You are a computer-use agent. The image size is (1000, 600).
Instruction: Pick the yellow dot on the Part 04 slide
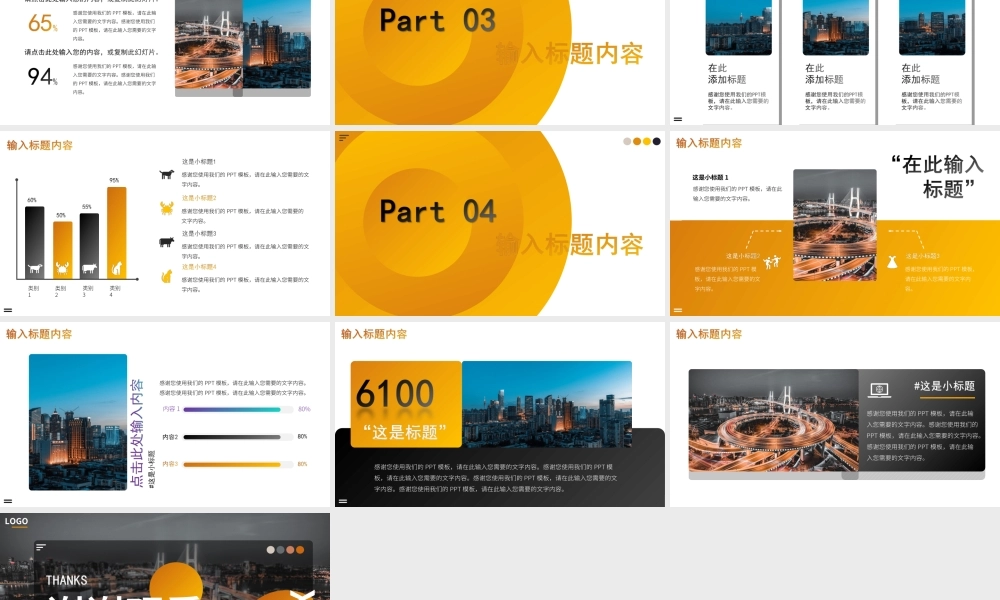pos(647,142)
